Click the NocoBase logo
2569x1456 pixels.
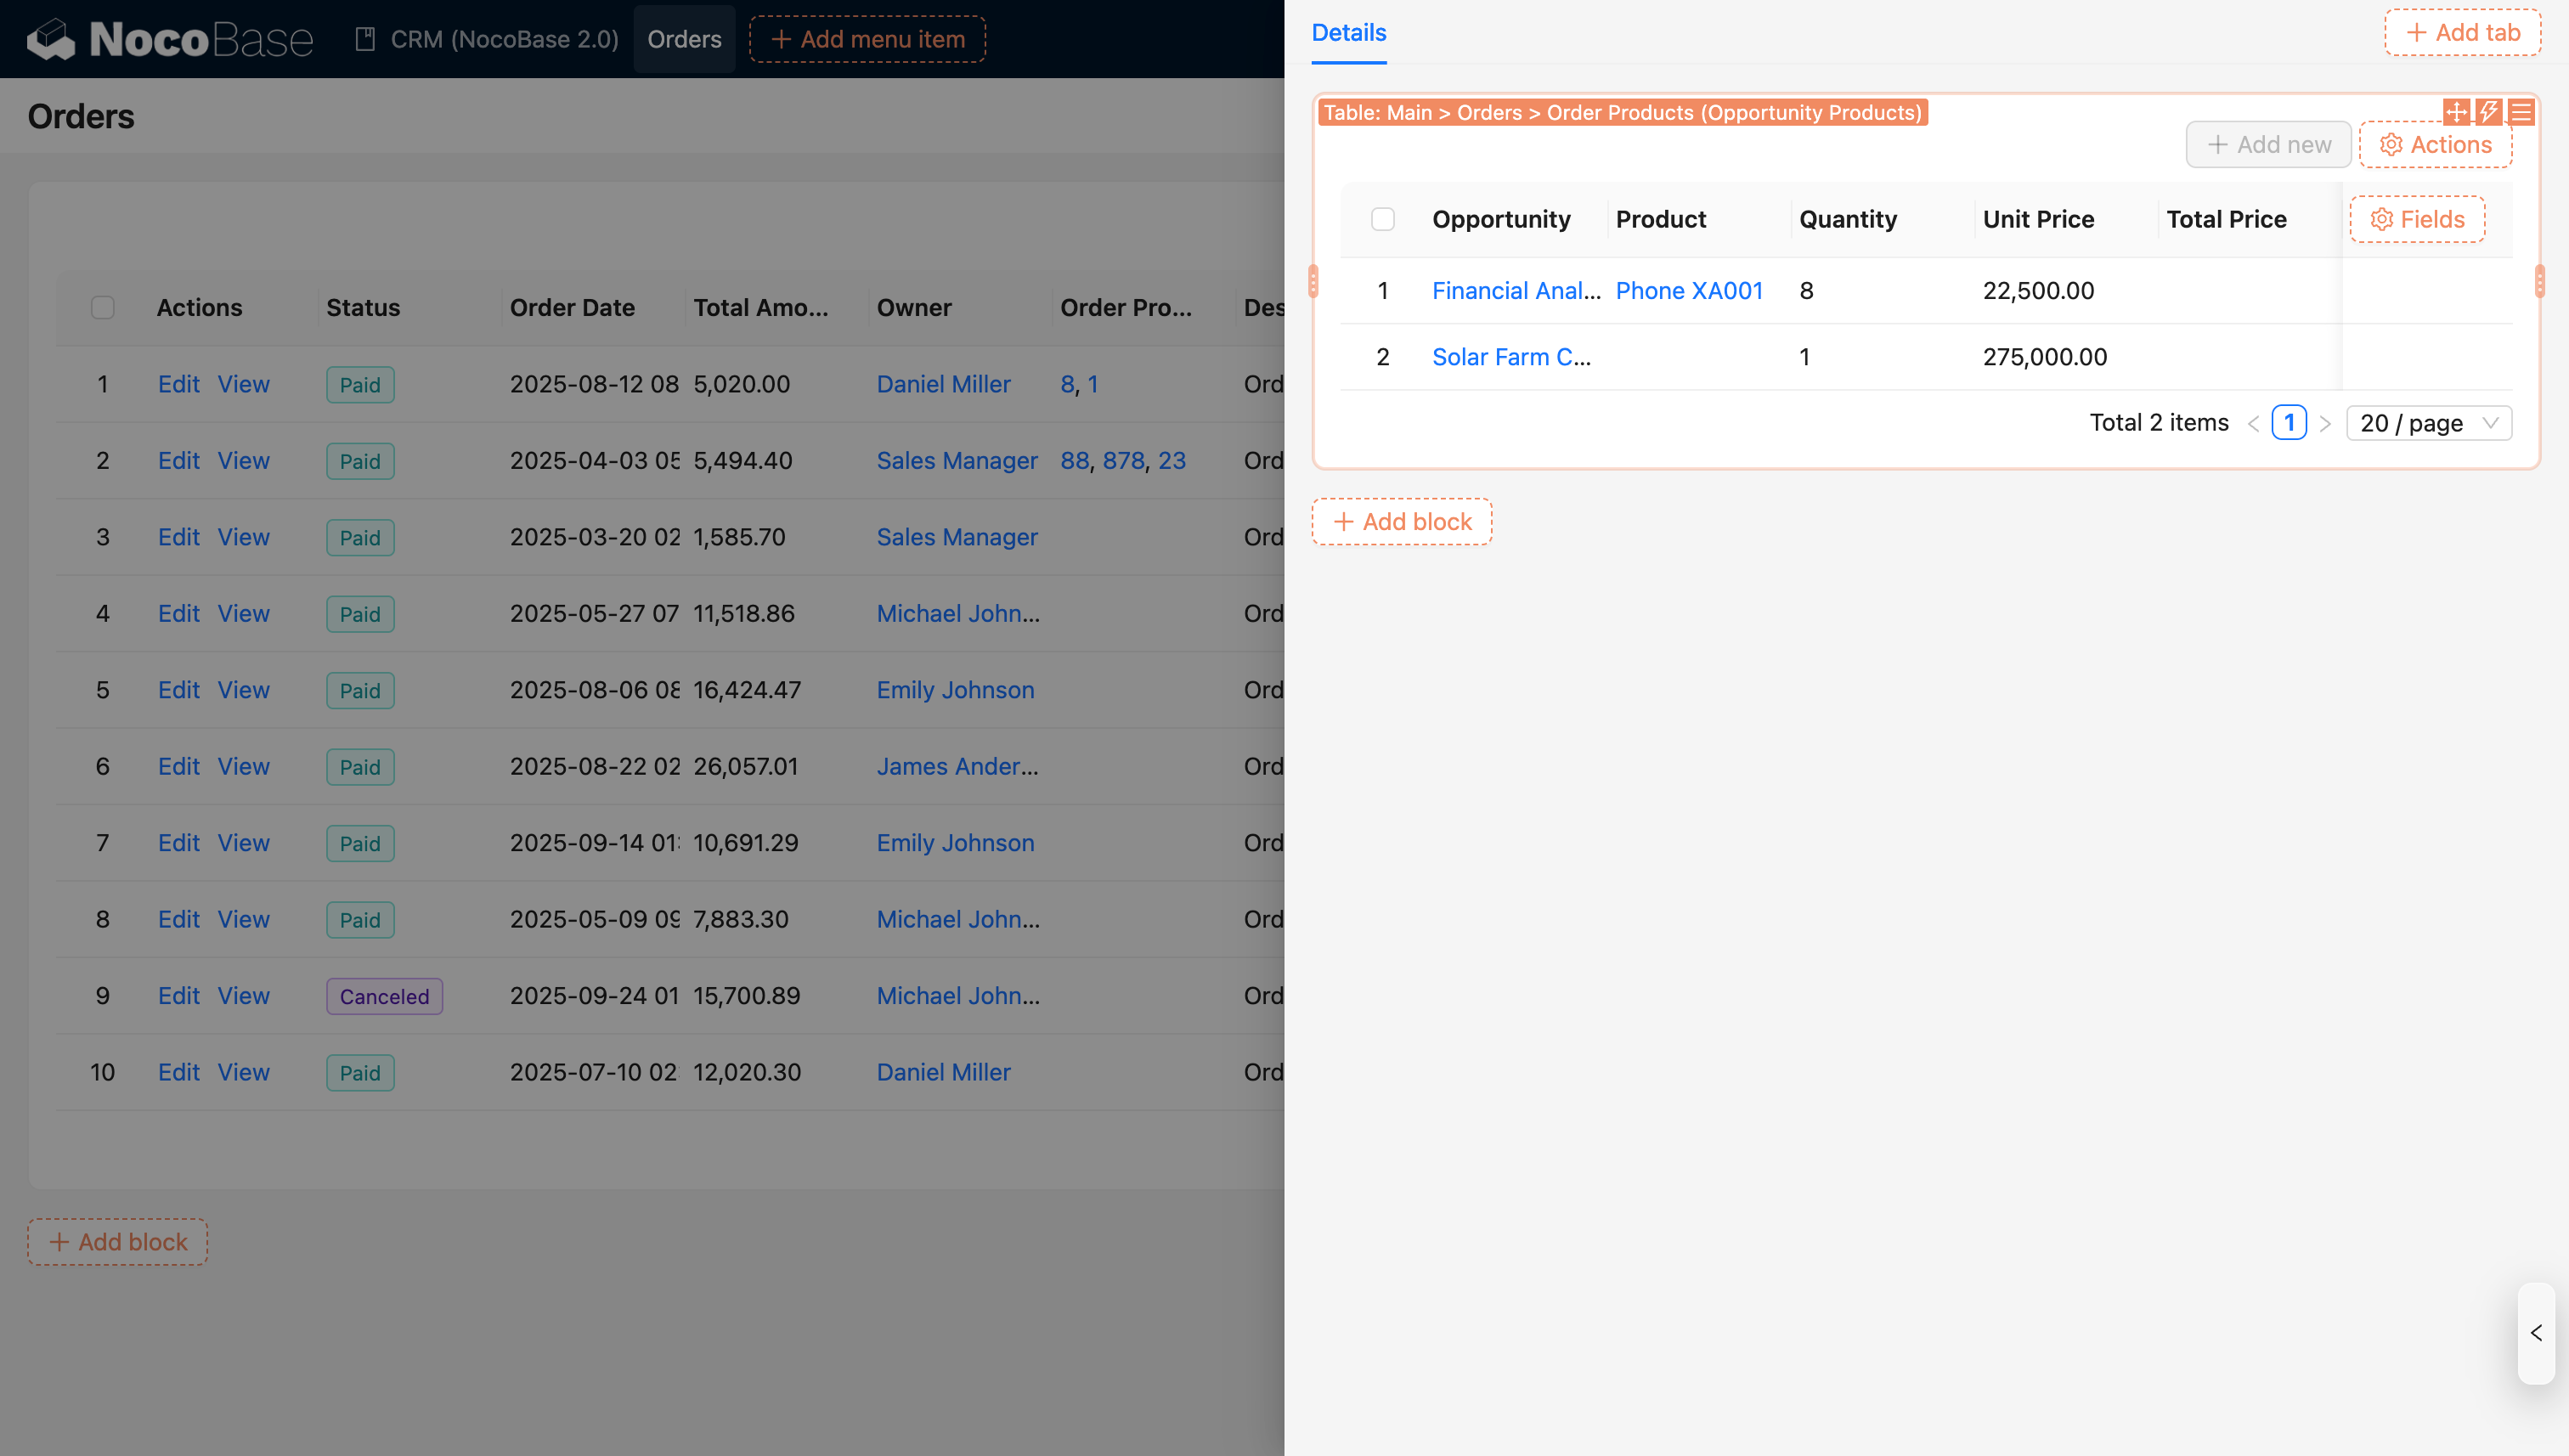(x=170, y=39)
